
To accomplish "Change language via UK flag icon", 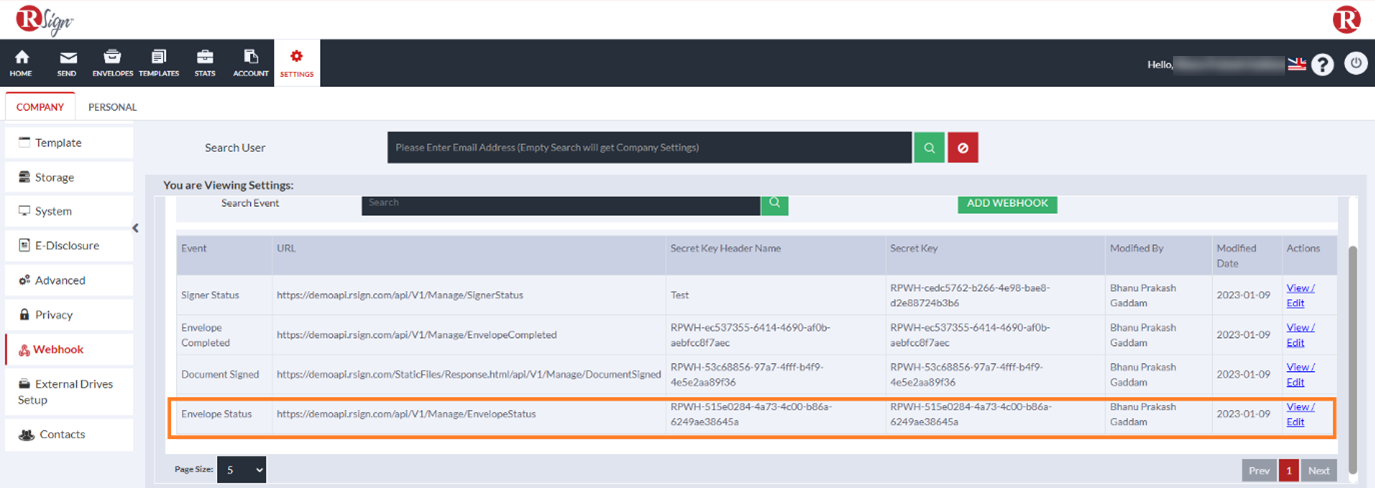I will [x=1297, y=64].
